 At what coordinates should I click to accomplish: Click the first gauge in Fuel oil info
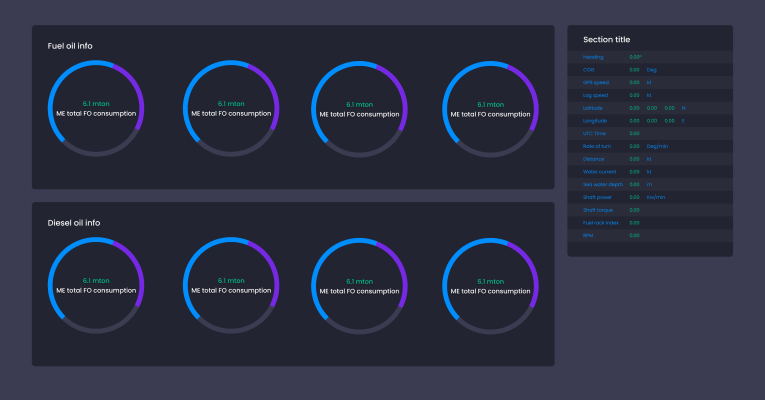pos(96,108)
